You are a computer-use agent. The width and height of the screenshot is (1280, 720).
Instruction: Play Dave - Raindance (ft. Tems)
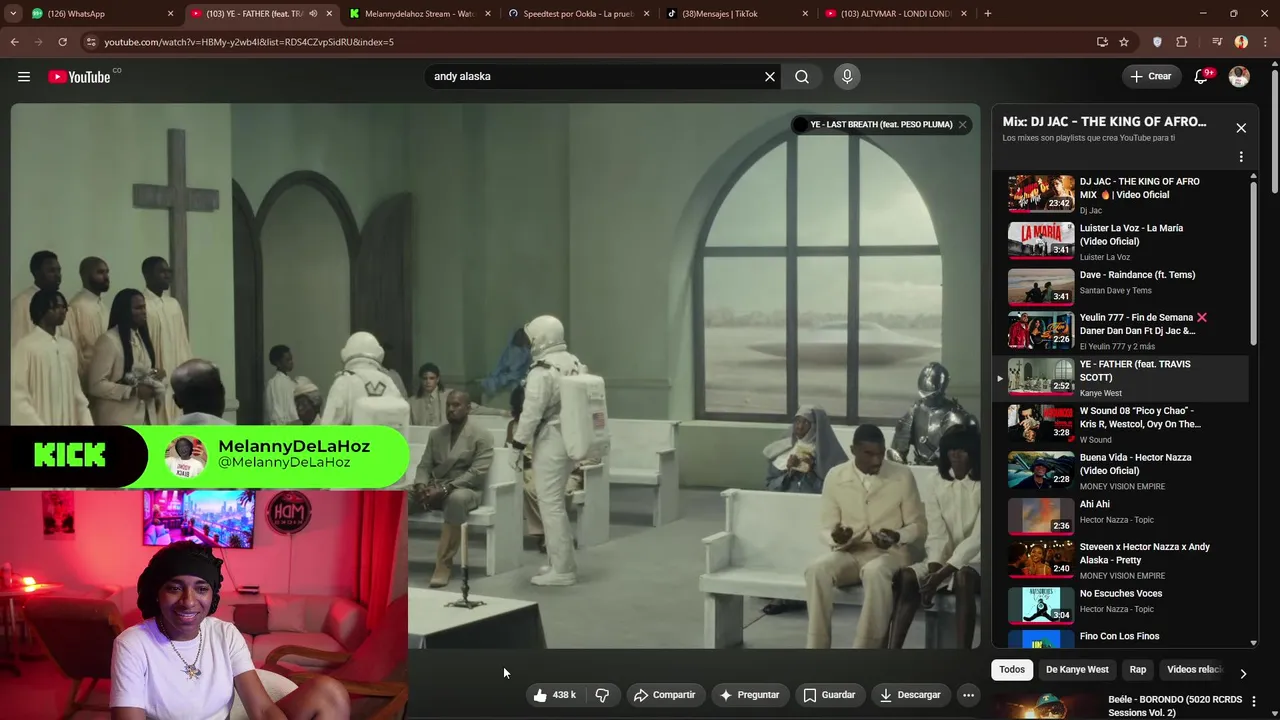1120,287
